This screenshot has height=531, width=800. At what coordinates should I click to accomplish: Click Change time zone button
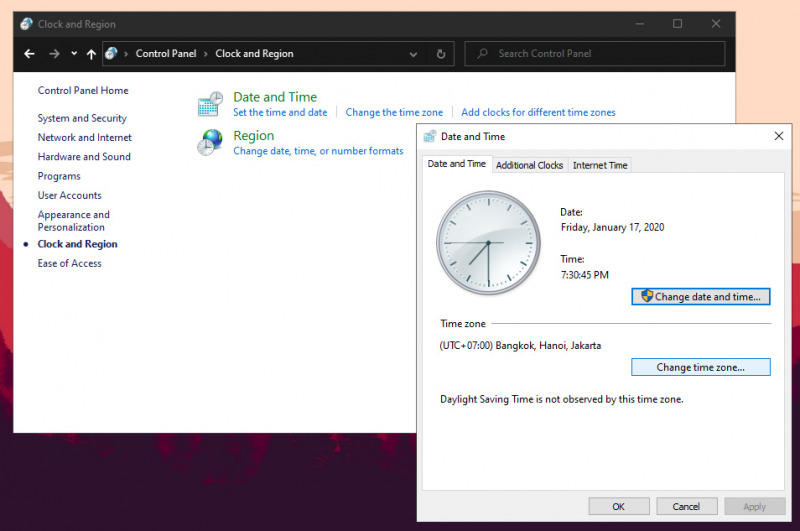tap(701, 367)
